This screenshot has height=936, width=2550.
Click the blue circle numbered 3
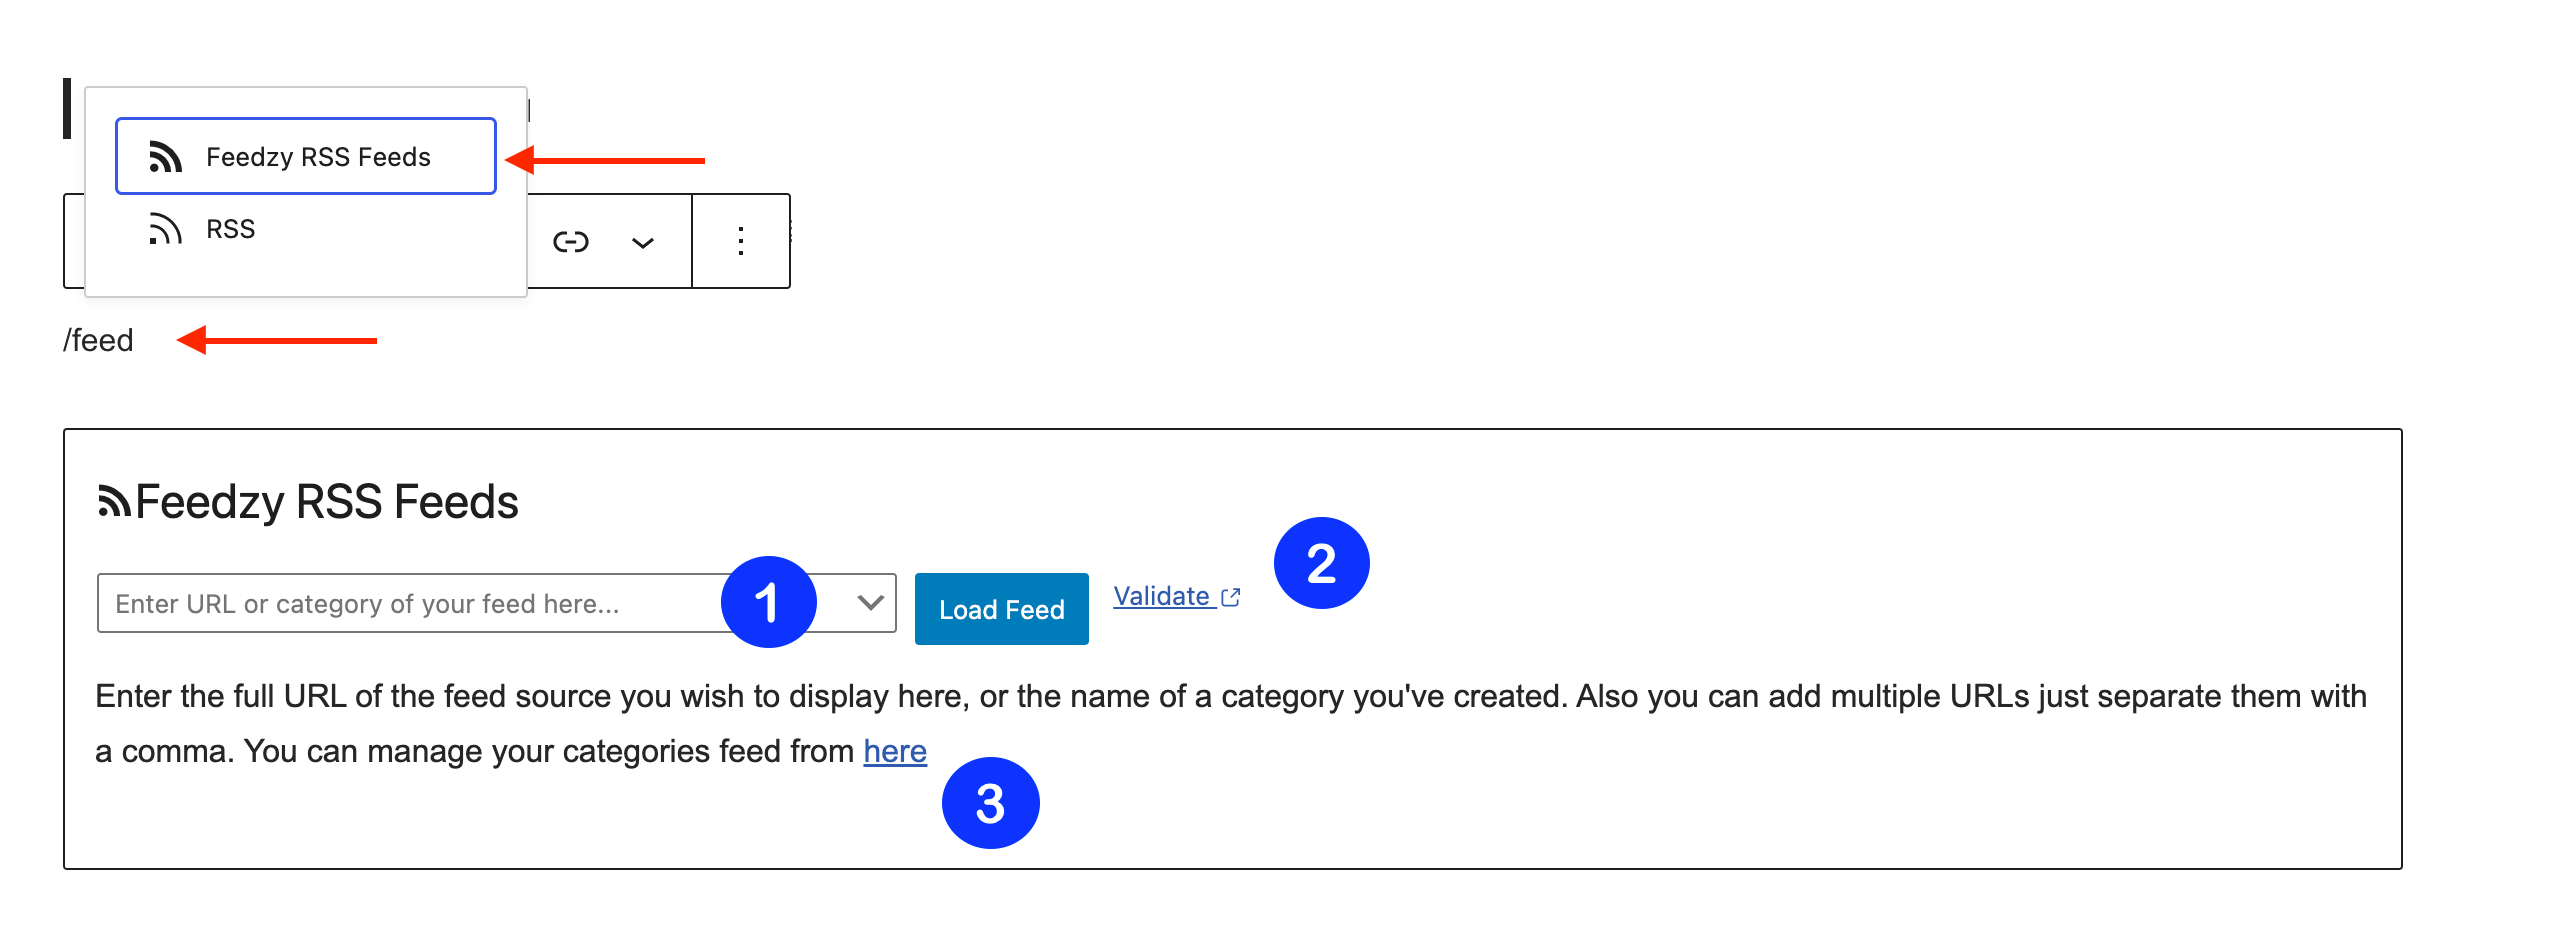tap(990, 803)
